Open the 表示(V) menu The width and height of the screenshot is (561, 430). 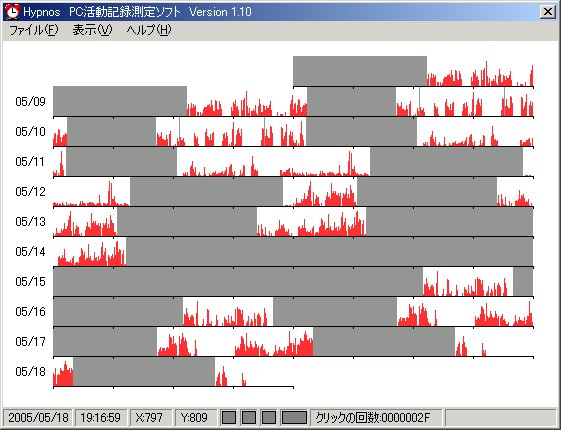click(92, 30)
